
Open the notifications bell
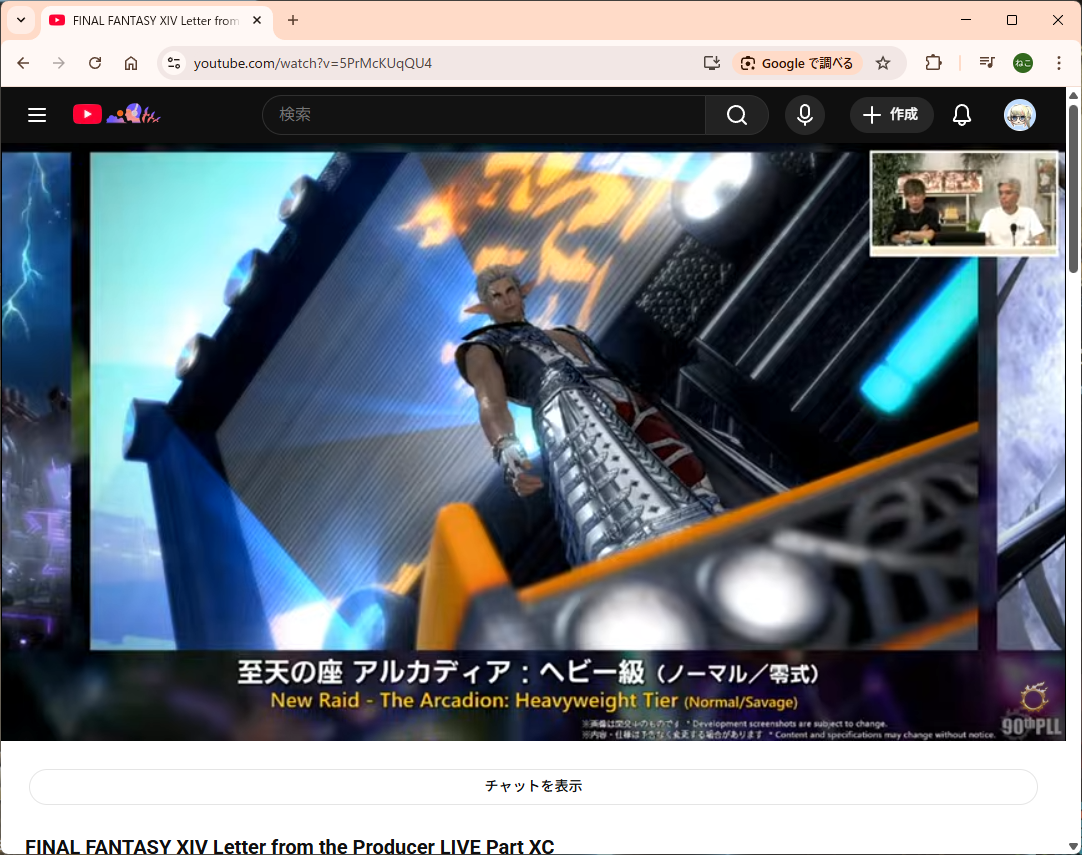point(961,115)
